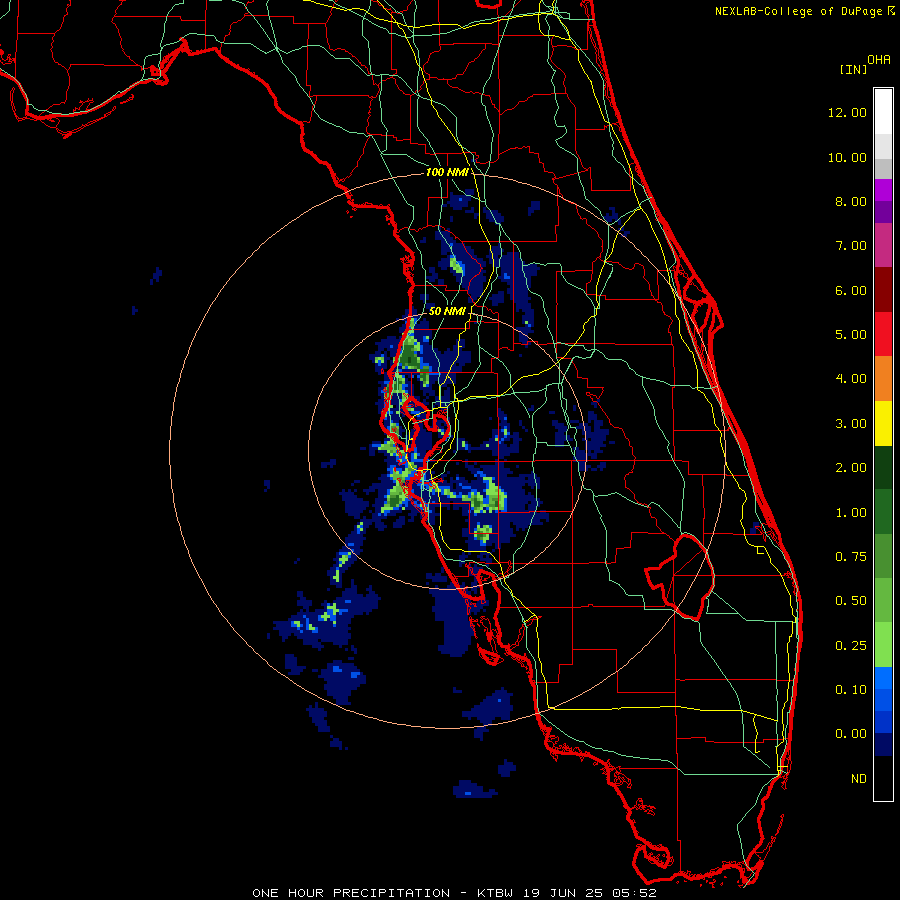Pick the light blue swatch near 0.10

pyautogui.click(x=883, y=678)
